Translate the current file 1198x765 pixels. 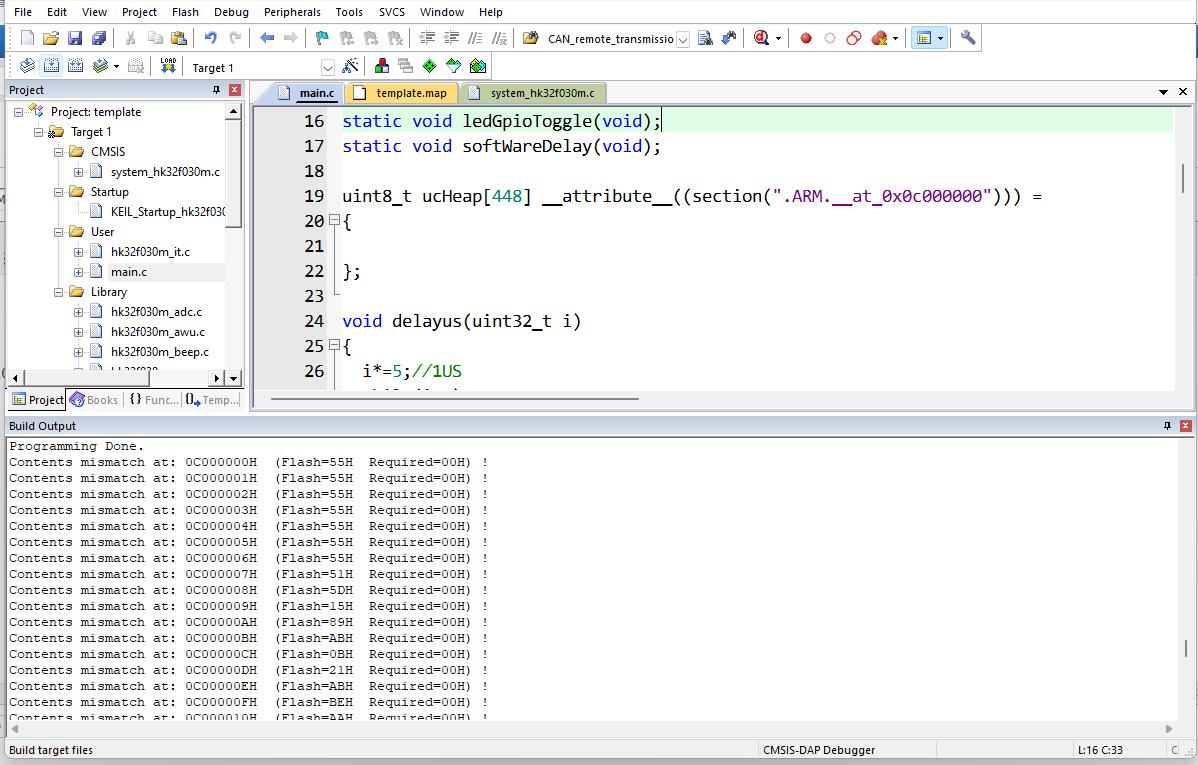point(27,66)
